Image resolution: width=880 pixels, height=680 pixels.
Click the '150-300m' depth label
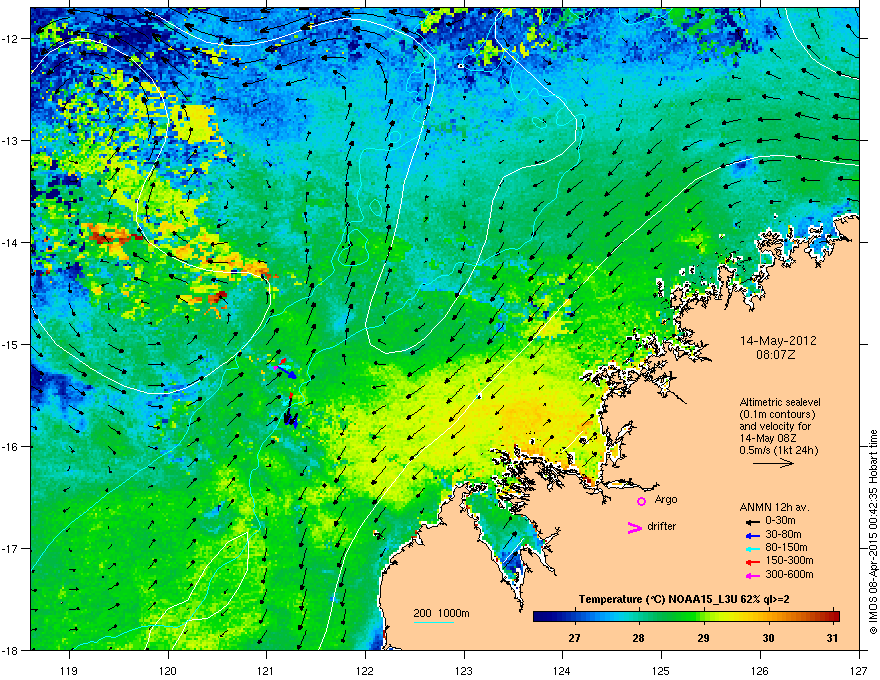790,560
